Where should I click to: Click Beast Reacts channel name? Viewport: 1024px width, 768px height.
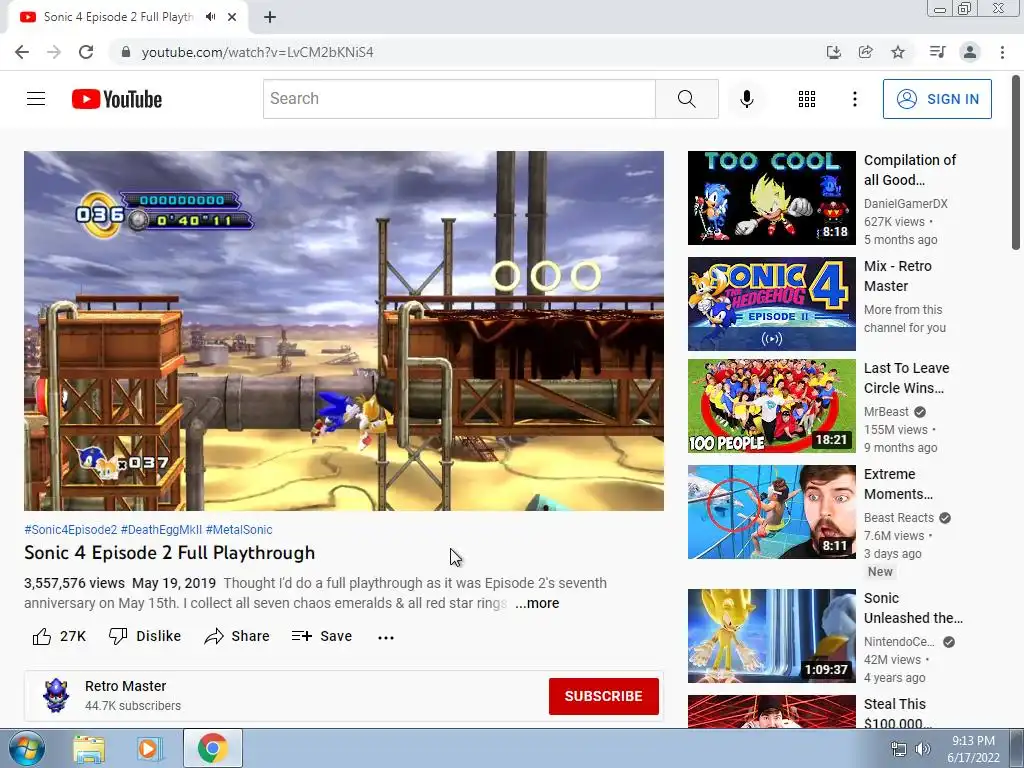tap(899, 518)
